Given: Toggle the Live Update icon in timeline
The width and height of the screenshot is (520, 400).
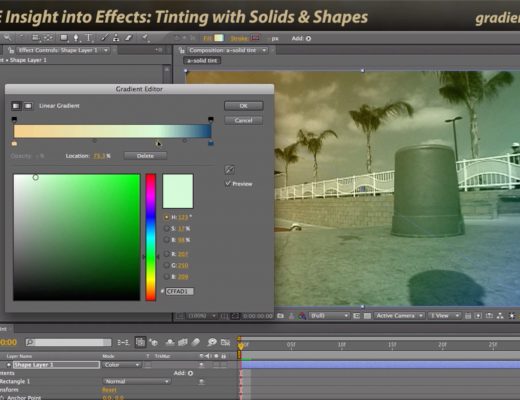Looking at the screenshot, I should 140,342.
